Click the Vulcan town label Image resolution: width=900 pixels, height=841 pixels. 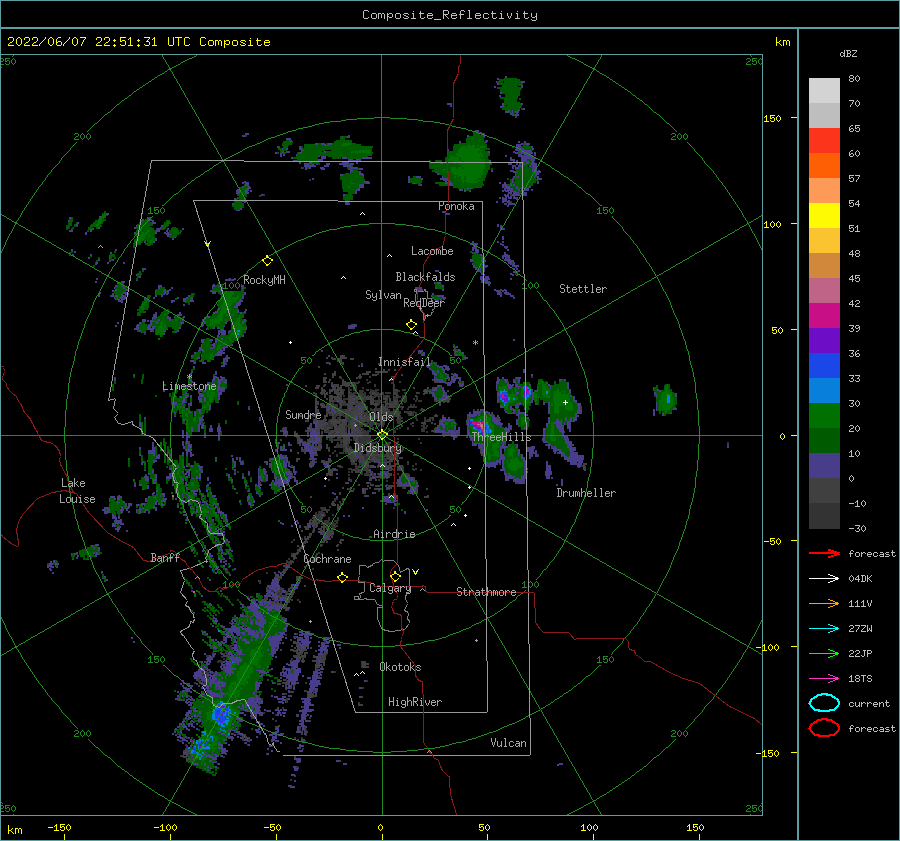[x=509, y=743]
